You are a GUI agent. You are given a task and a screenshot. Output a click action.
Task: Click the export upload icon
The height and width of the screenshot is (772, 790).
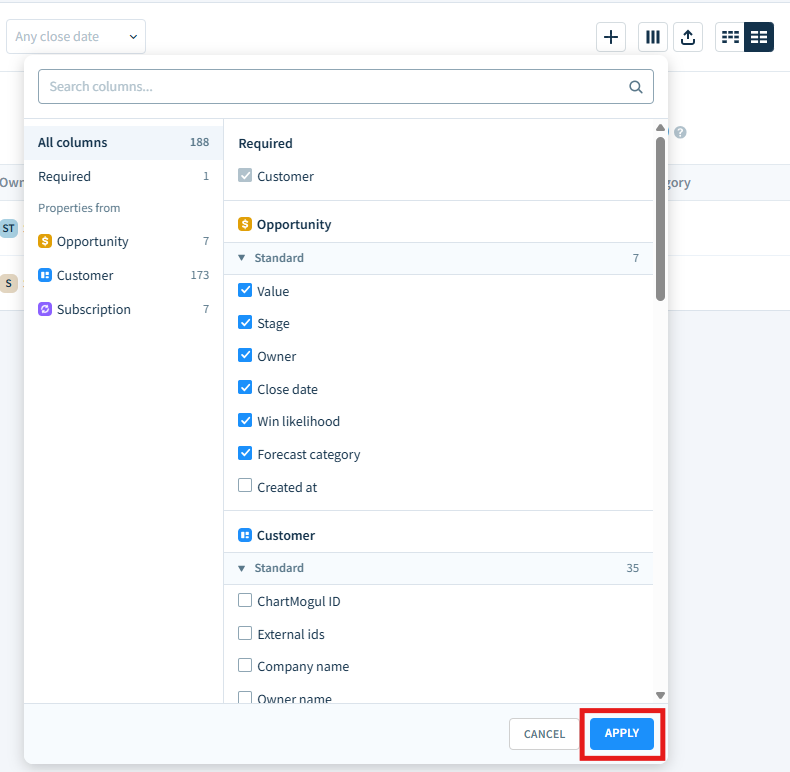click(688, 37)
